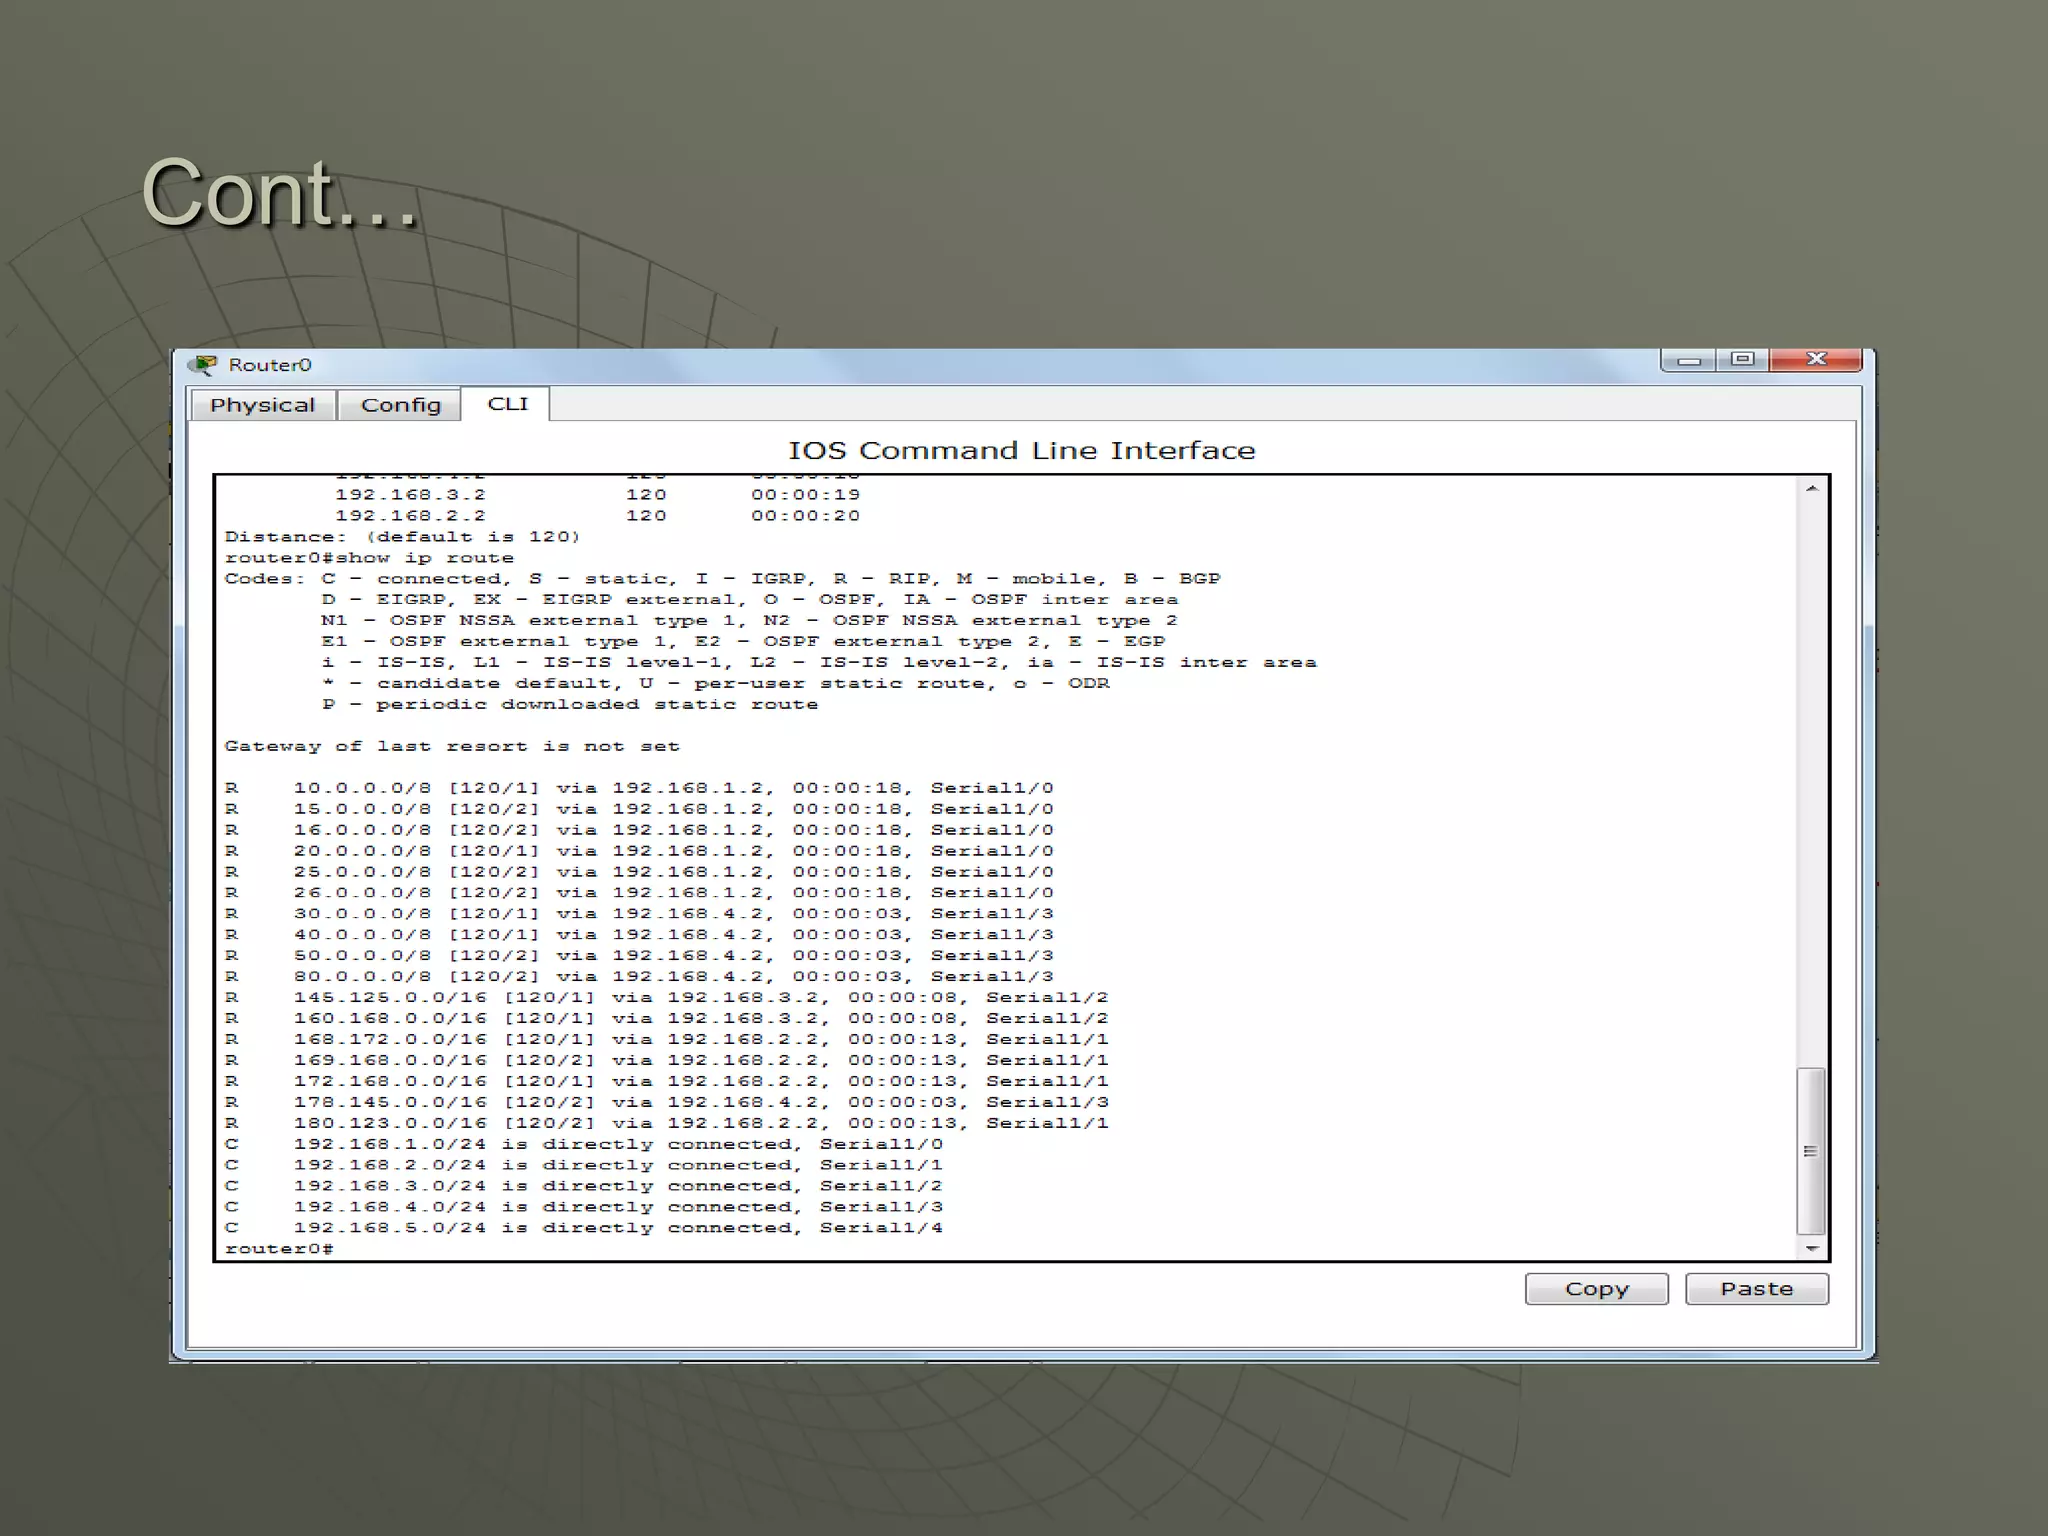2048x1536 pixels.
Task: Maximize the Router0 window
Action: (x=1743, y=359)
